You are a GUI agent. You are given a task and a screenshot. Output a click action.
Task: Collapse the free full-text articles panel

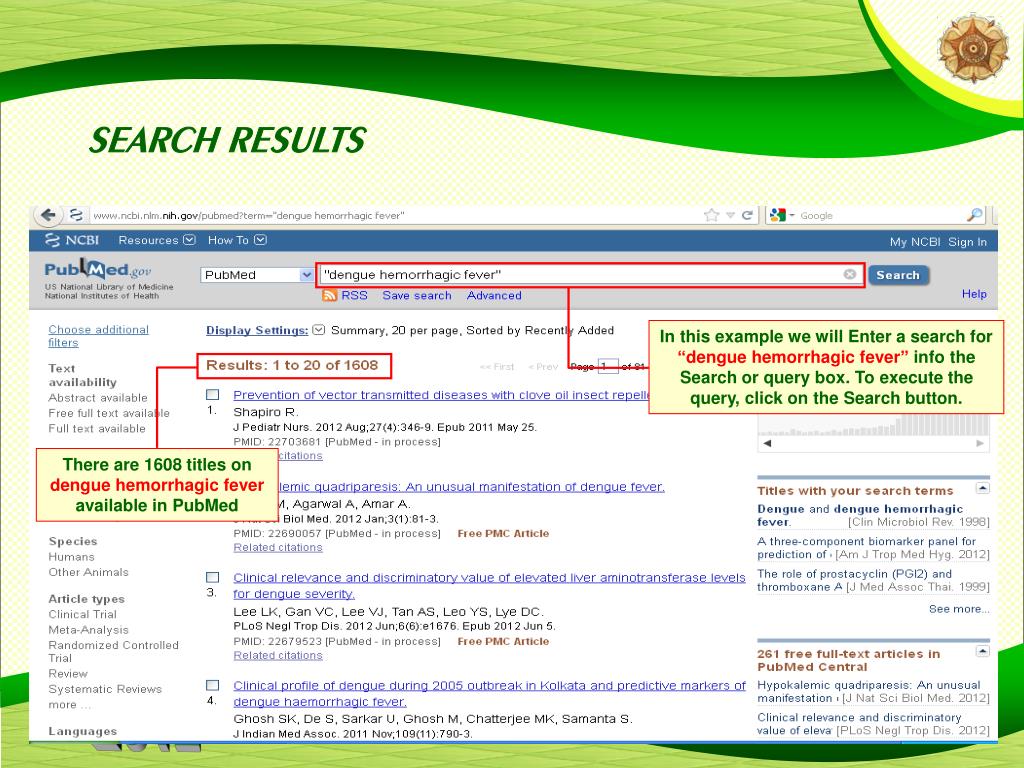[x=982, y=650]
